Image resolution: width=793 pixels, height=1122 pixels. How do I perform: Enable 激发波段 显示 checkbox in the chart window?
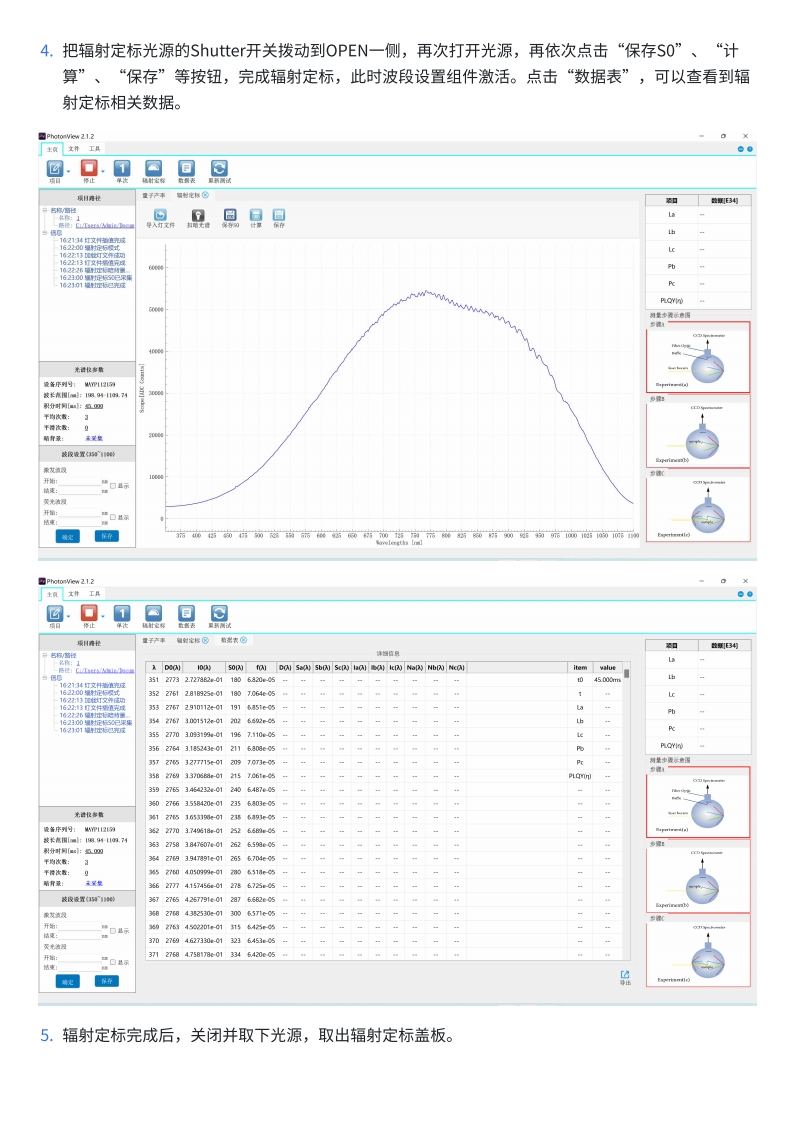pyautogui.click(x=113, y=485)
